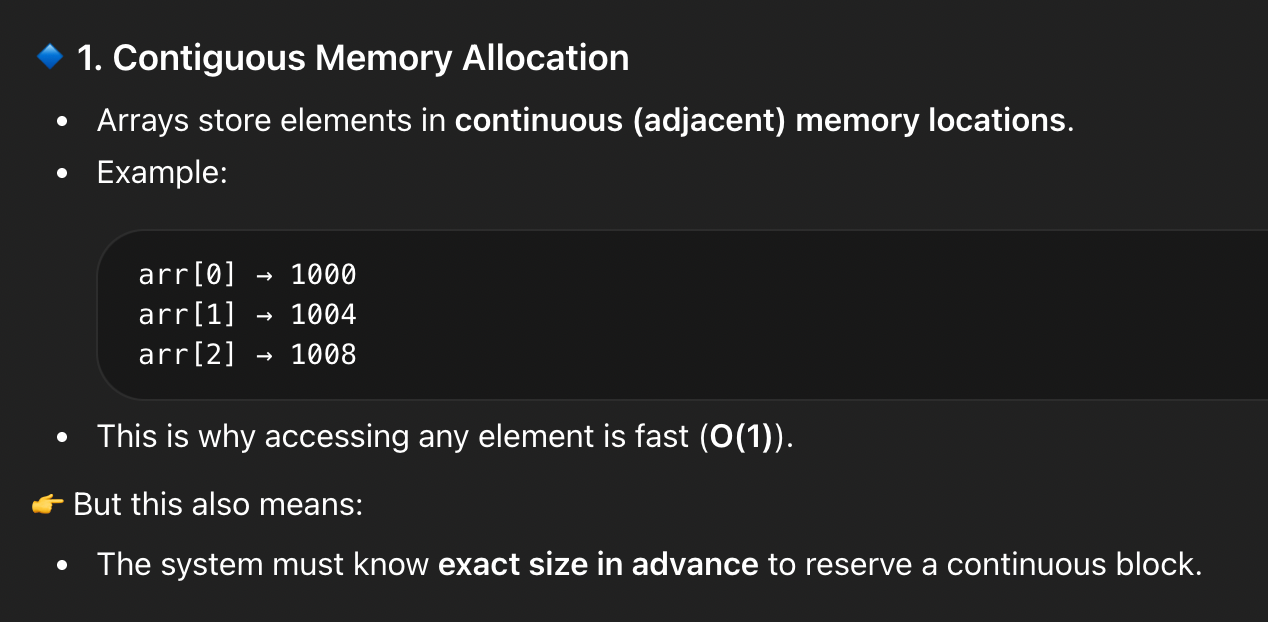1268x622 pixels.
Task: Click address value 1008 in code block
Action: [323, 355]
